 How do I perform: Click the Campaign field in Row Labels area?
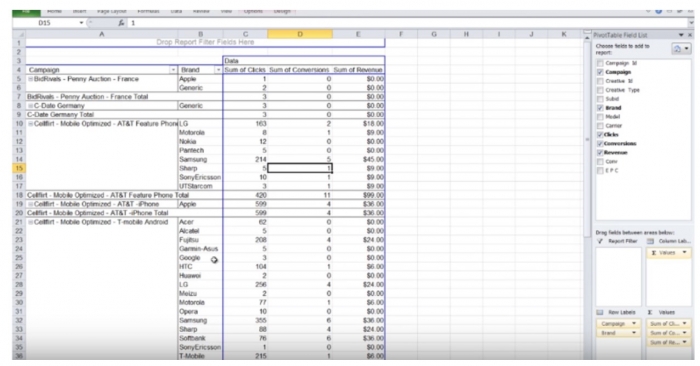tap(618, 324)
